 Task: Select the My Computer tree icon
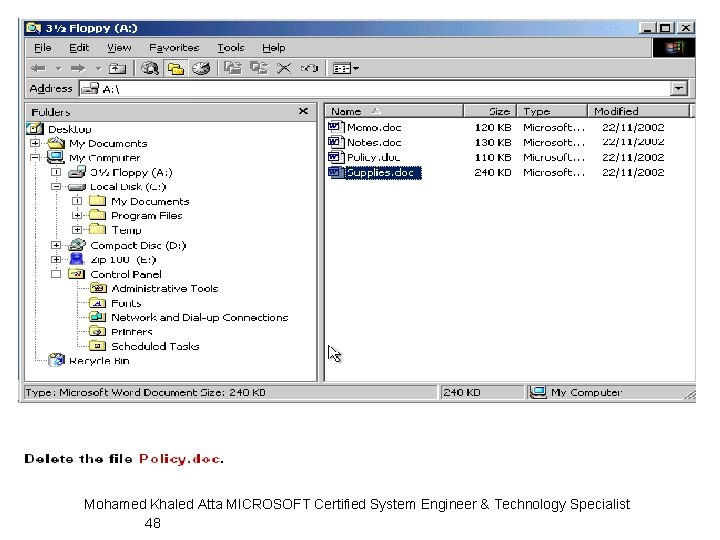pos(56,158)
